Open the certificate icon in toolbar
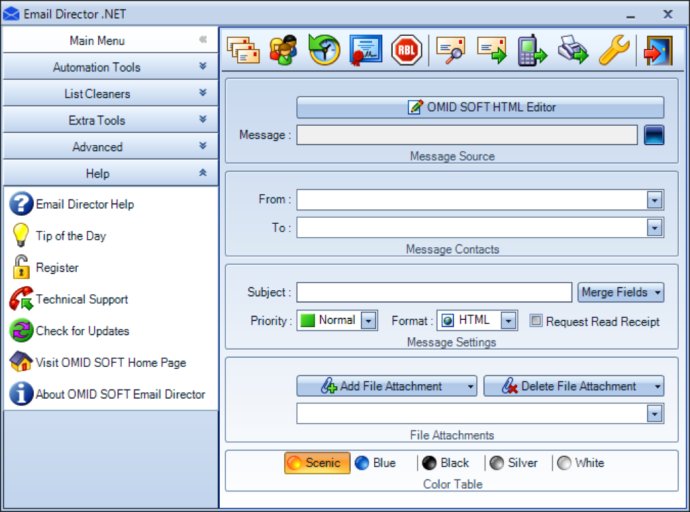 tap(366, 50)
